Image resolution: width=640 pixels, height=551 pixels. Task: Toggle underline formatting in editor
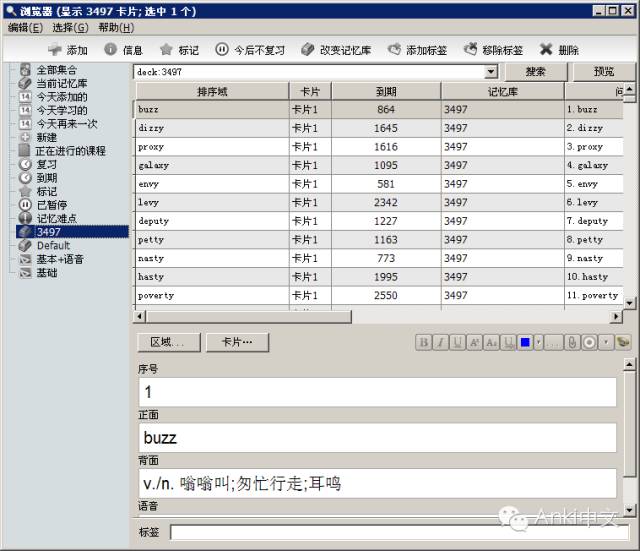coord(458,342)
